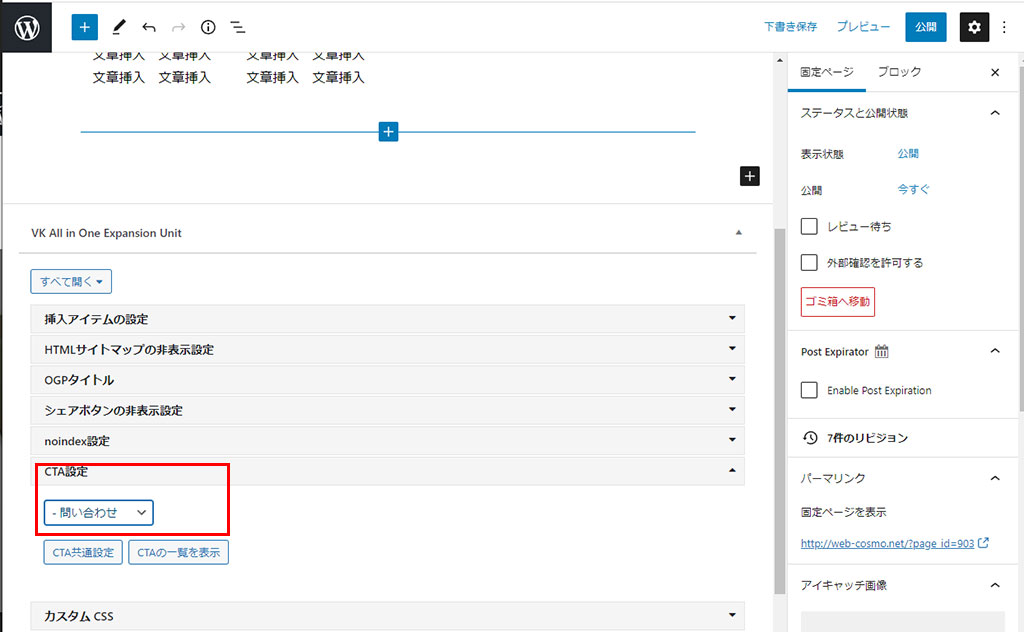This screenshot has height=632, width=1024.
Task: Tick the Enable Post Expiration checkbox
Action: [x=810, y=390]
